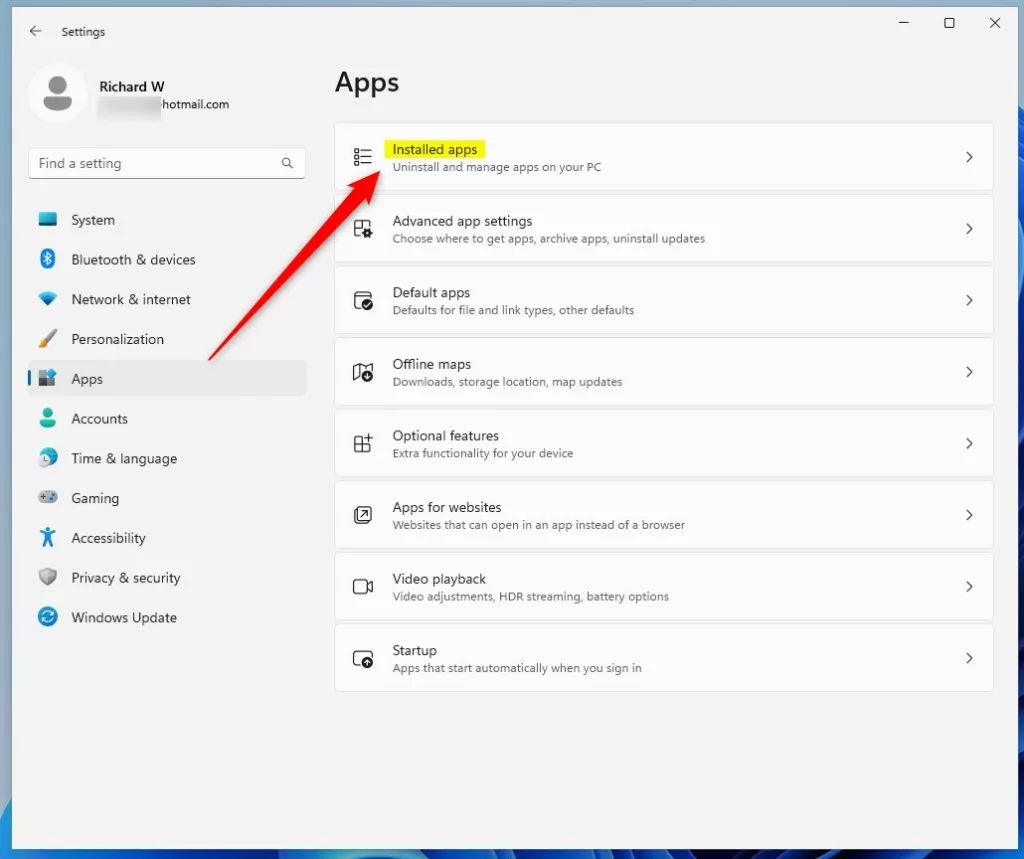Navigate to Personalization settings

tap(117, 339)
